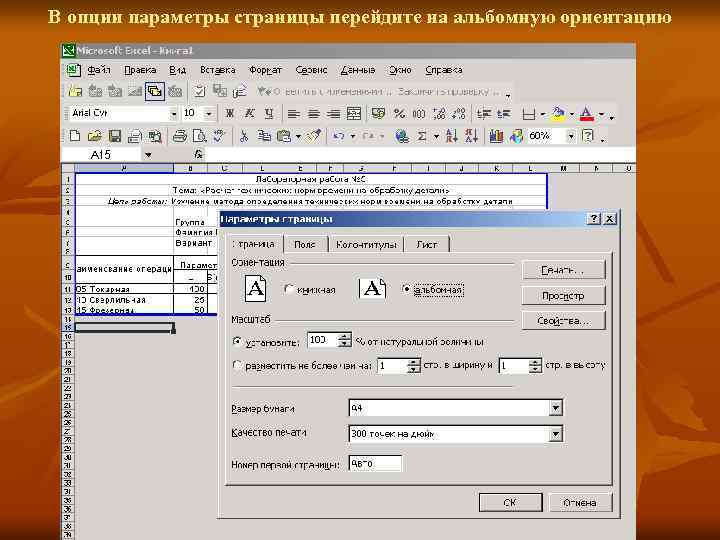Toggle bold formatting (Ж)
The width and height of the screenshot is (720, 540).
(x=230, y=113)
